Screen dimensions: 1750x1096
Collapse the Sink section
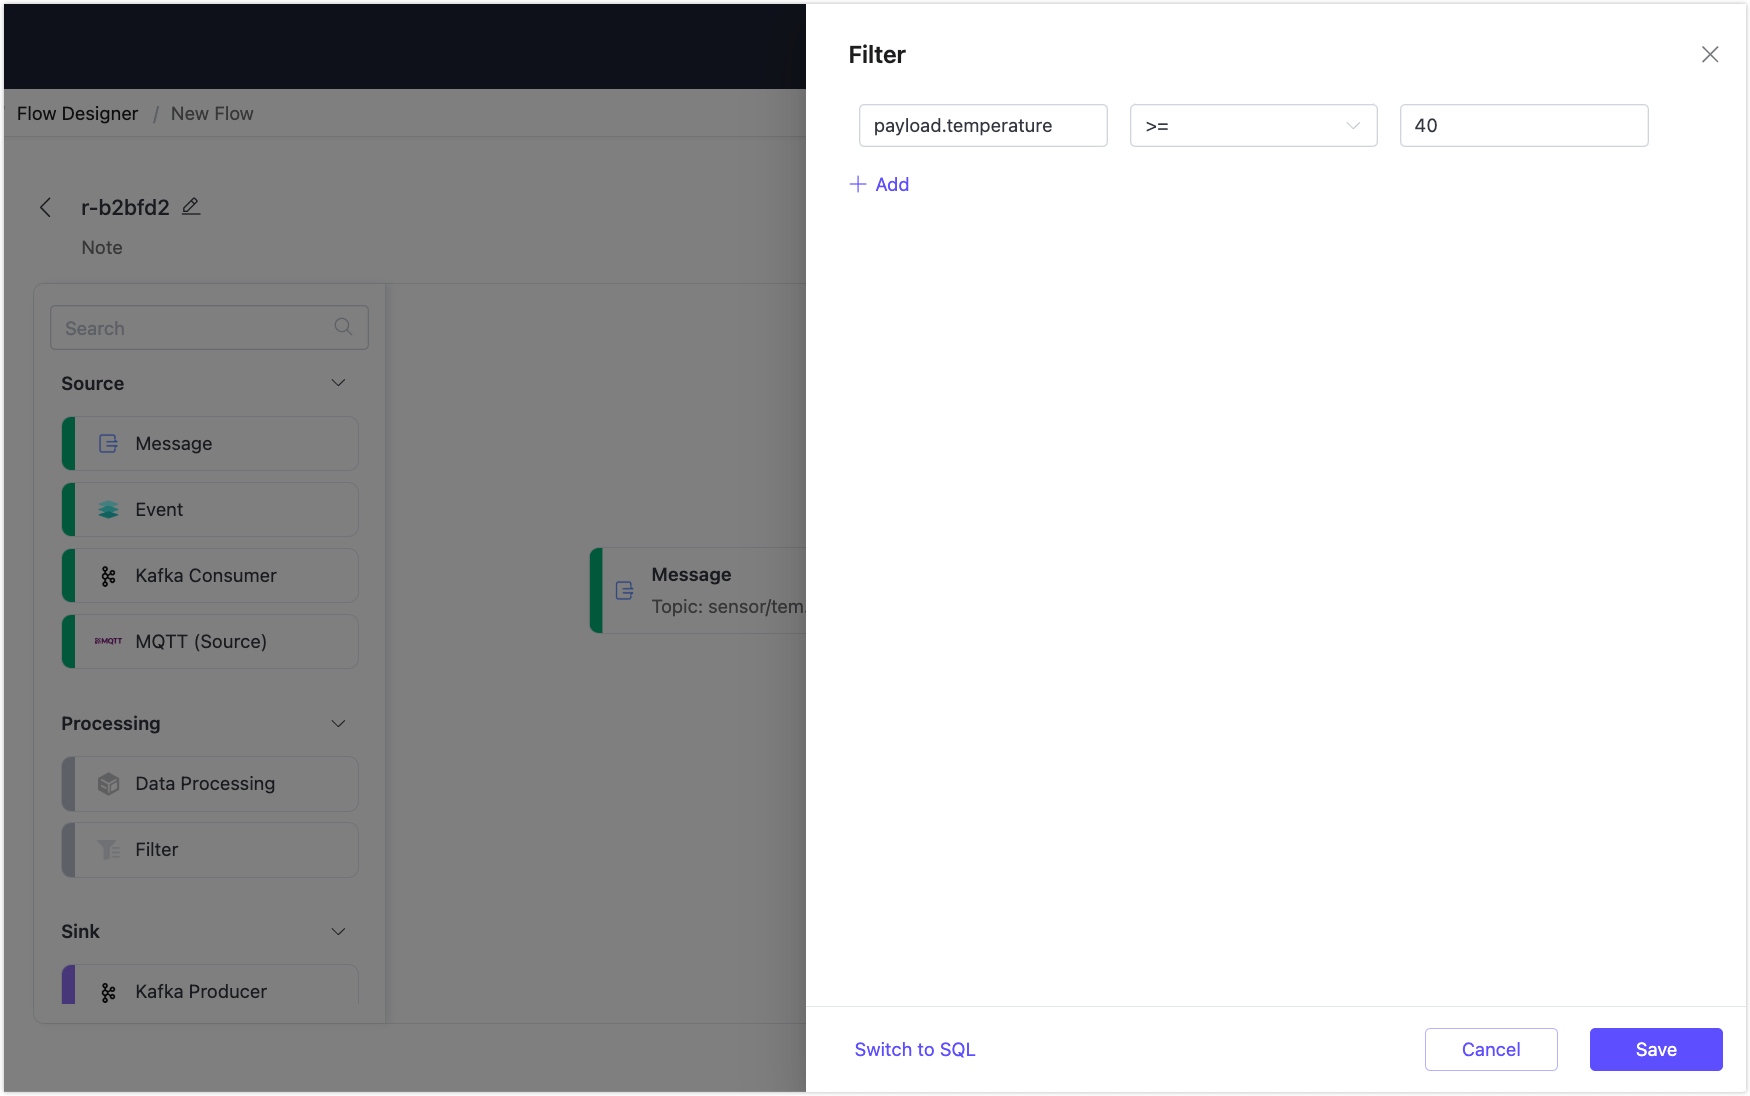click(x=338, y=931)
